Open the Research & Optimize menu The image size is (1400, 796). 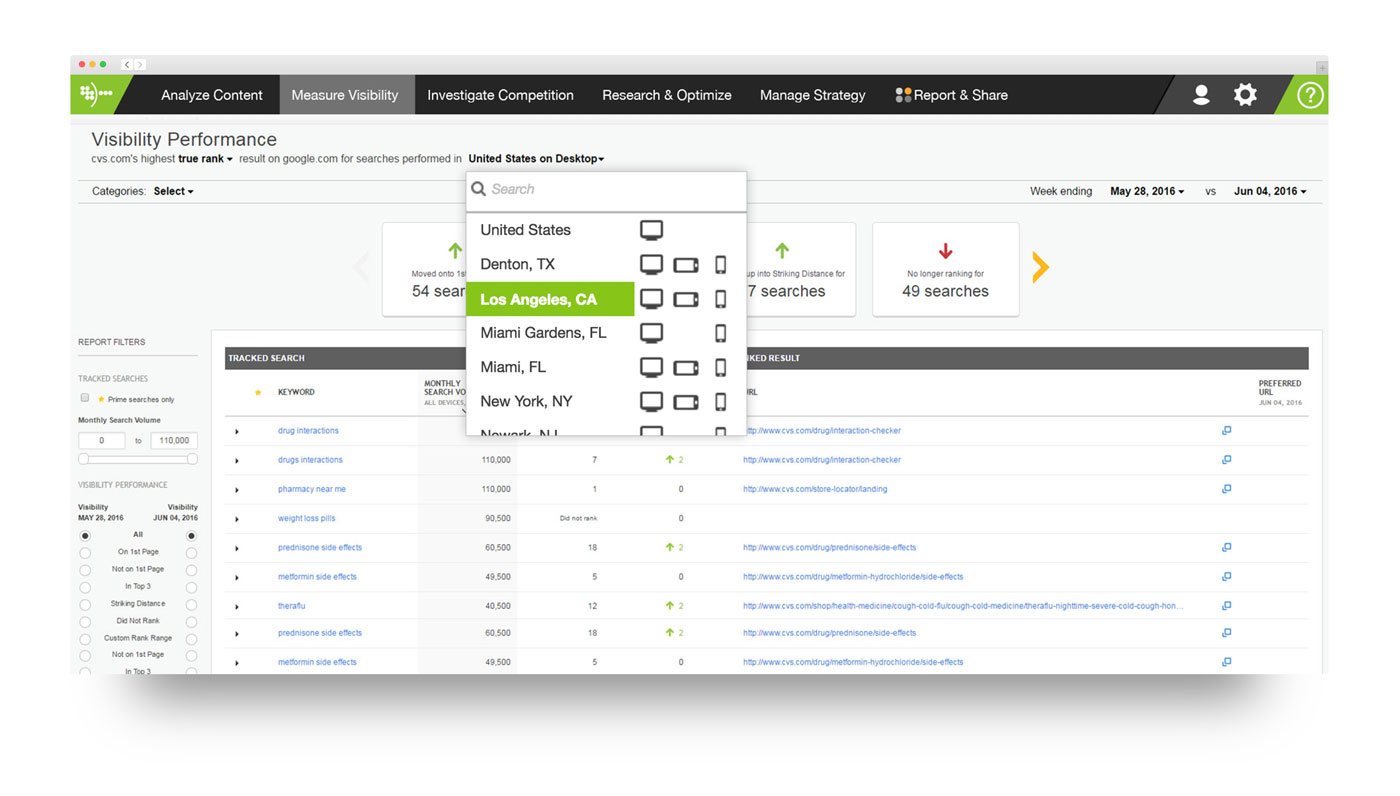coord(667,95)
